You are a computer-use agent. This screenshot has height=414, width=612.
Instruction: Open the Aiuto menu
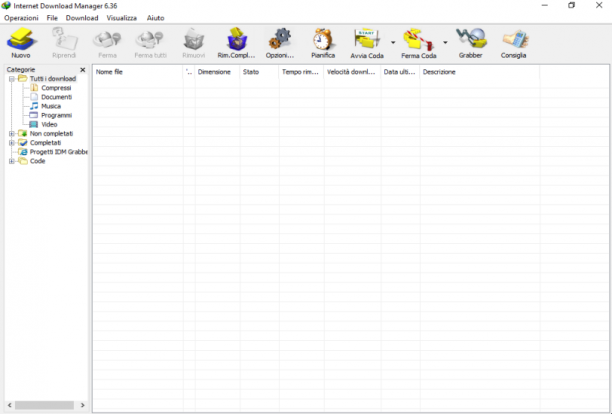155,18
